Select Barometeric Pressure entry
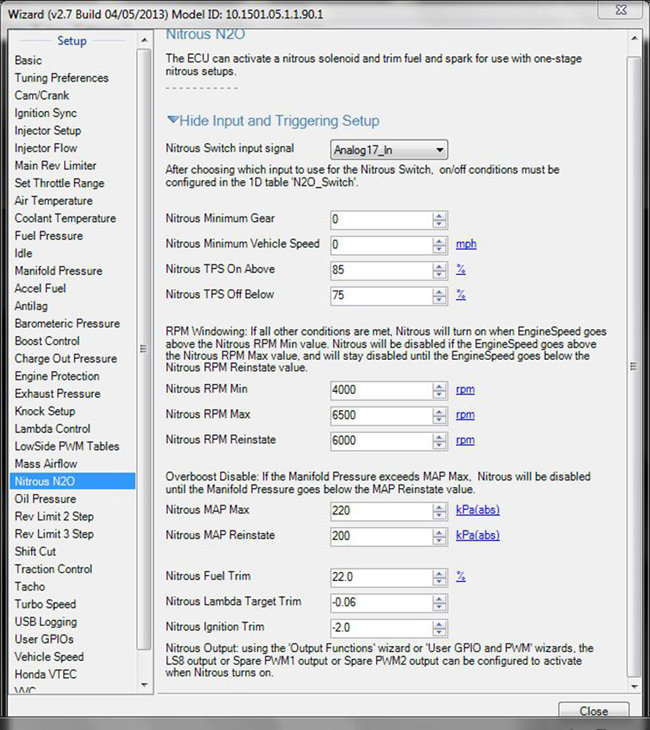Image resolution: width=650 pixels, height=730 pixels. [x=67, y=324]
